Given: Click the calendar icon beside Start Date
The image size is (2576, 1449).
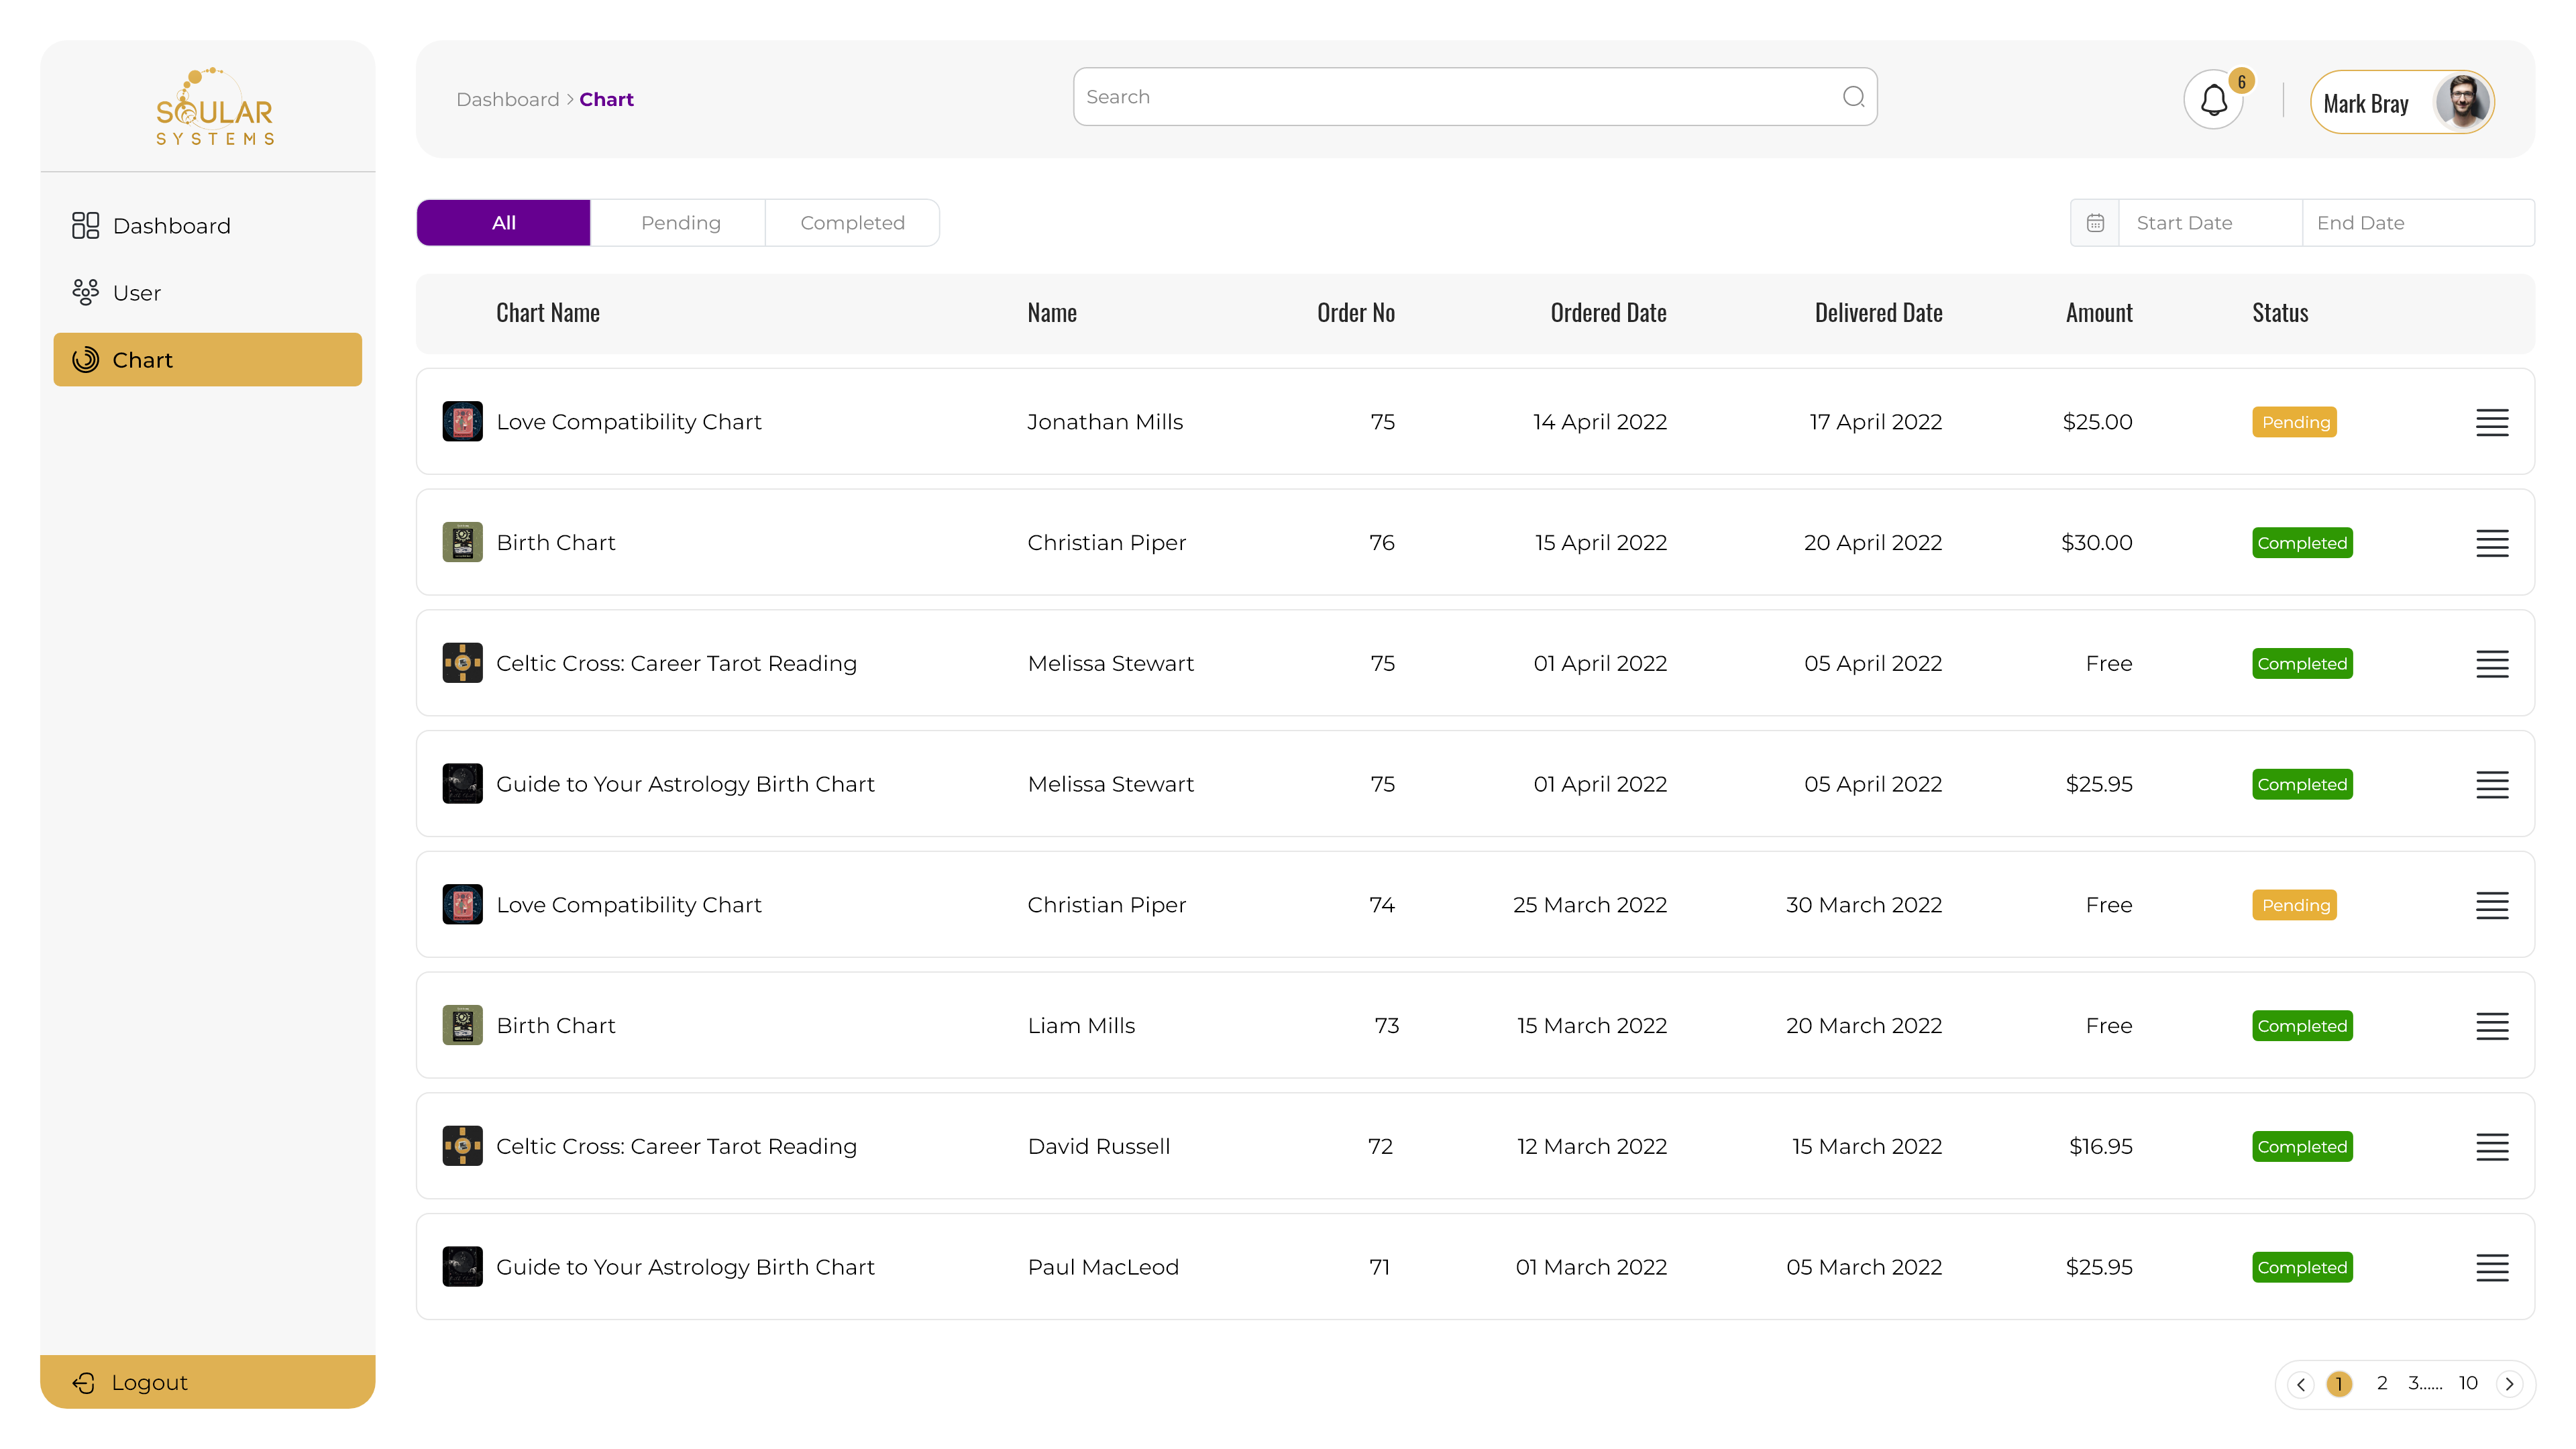Looking at the screenshot, I should pos(2095,223).
